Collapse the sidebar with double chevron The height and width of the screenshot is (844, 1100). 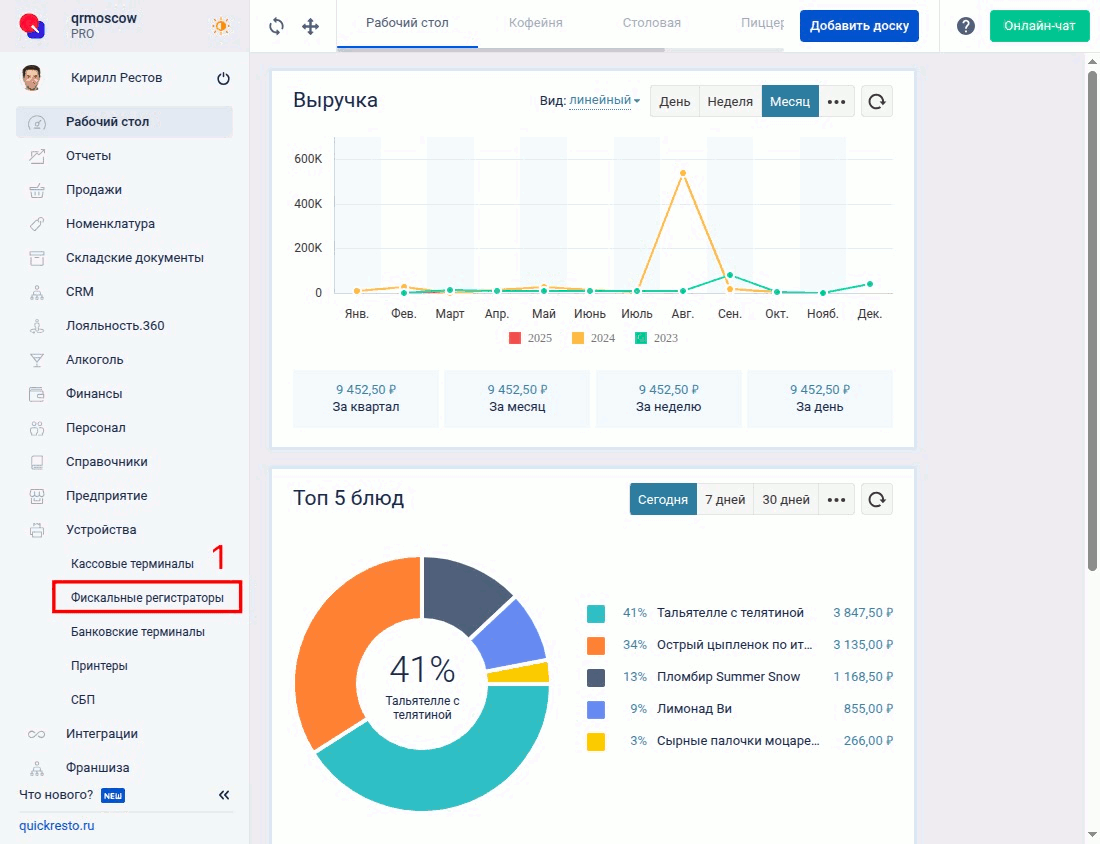pos(224,795)
